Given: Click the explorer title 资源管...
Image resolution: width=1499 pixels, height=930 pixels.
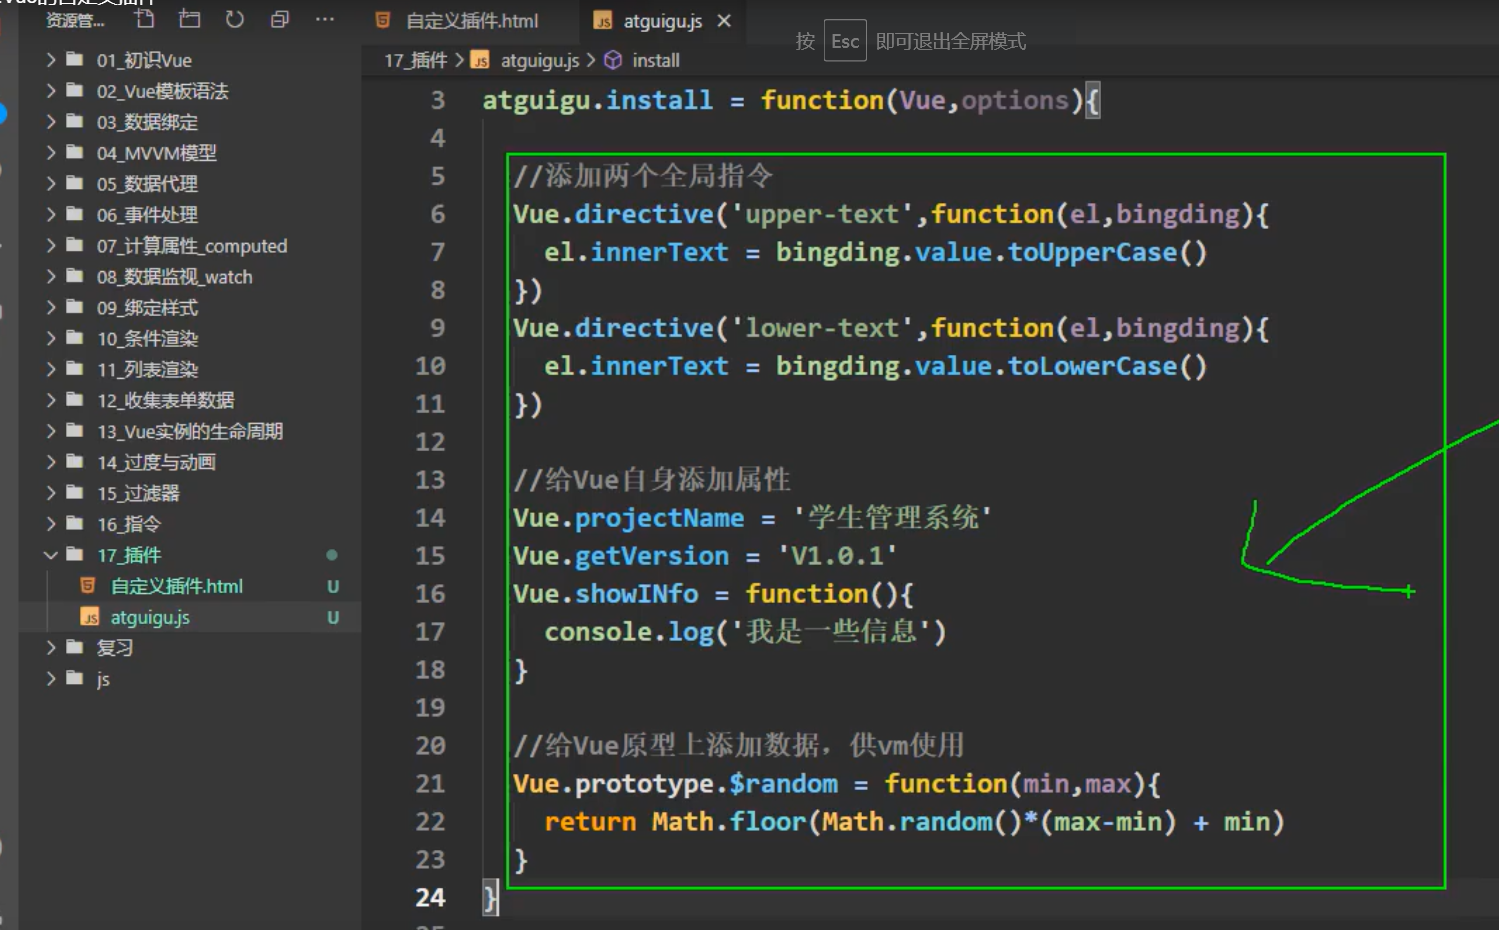Looking at the screenshot, I should click(74, 20).
